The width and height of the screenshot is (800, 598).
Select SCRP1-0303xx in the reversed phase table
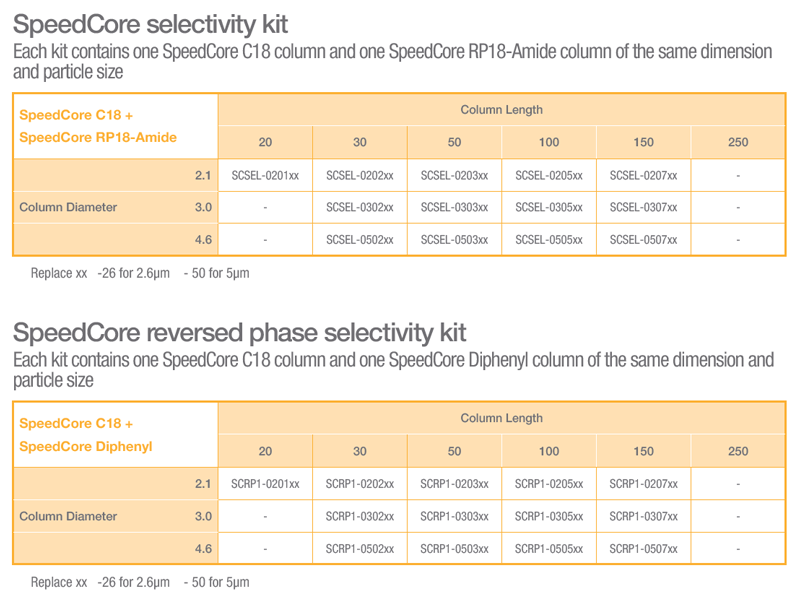tap(454, 516)
